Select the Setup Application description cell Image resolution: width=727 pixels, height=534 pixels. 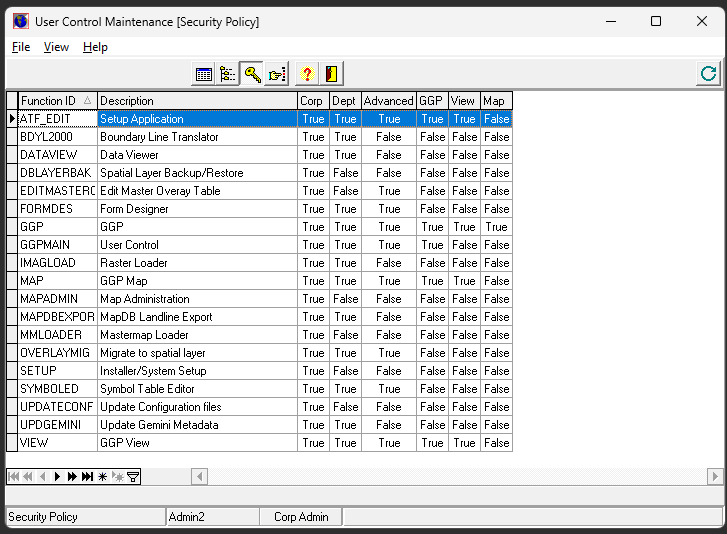pyautogui.click(x=198, y=119)
